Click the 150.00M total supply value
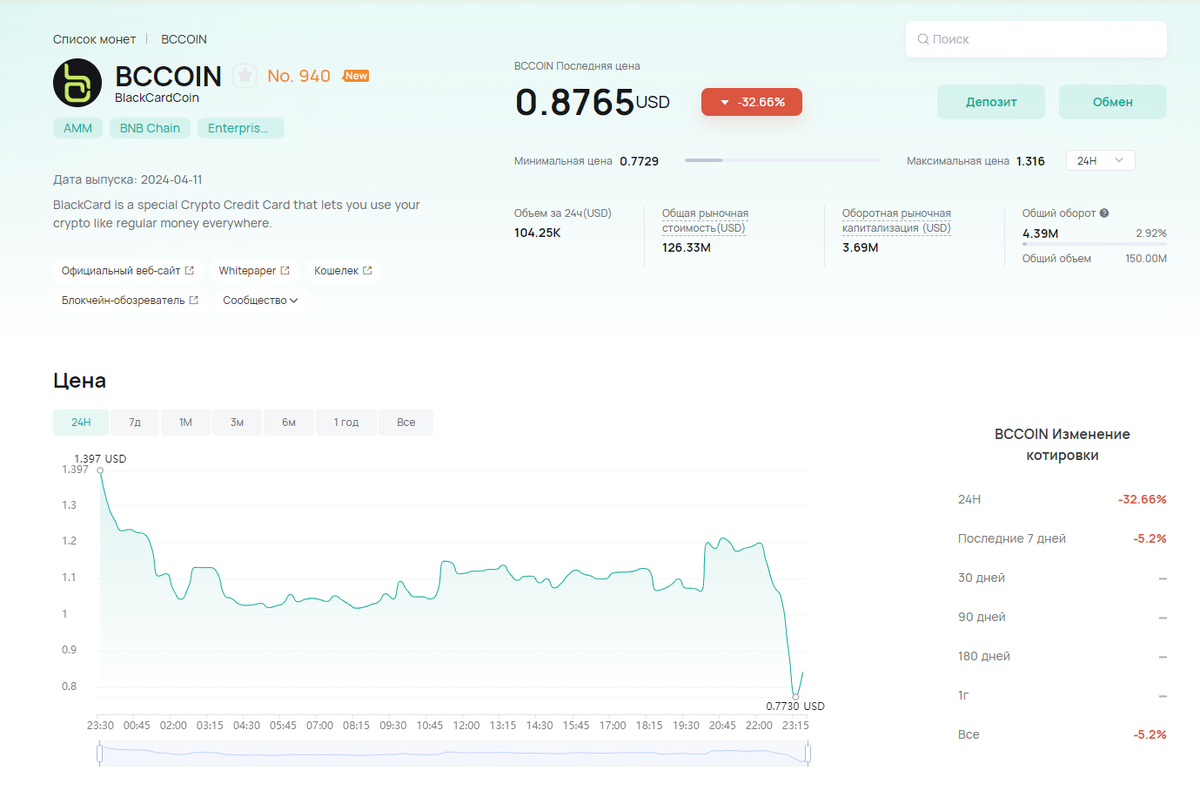 coord(1146,258)
